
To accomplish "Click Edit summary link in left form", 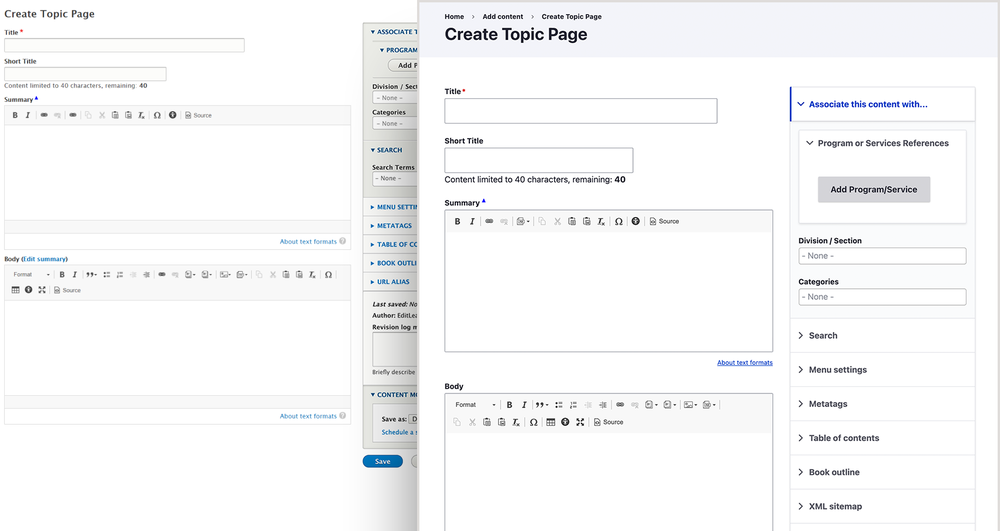I will 44,259.
